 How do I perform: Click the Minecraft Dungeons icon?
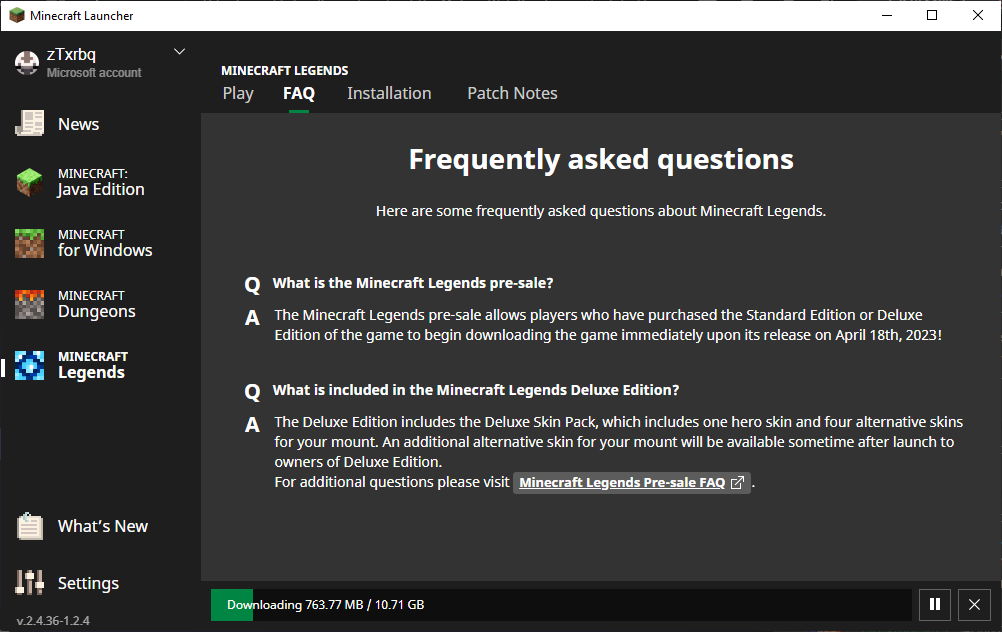coord(30,304)
